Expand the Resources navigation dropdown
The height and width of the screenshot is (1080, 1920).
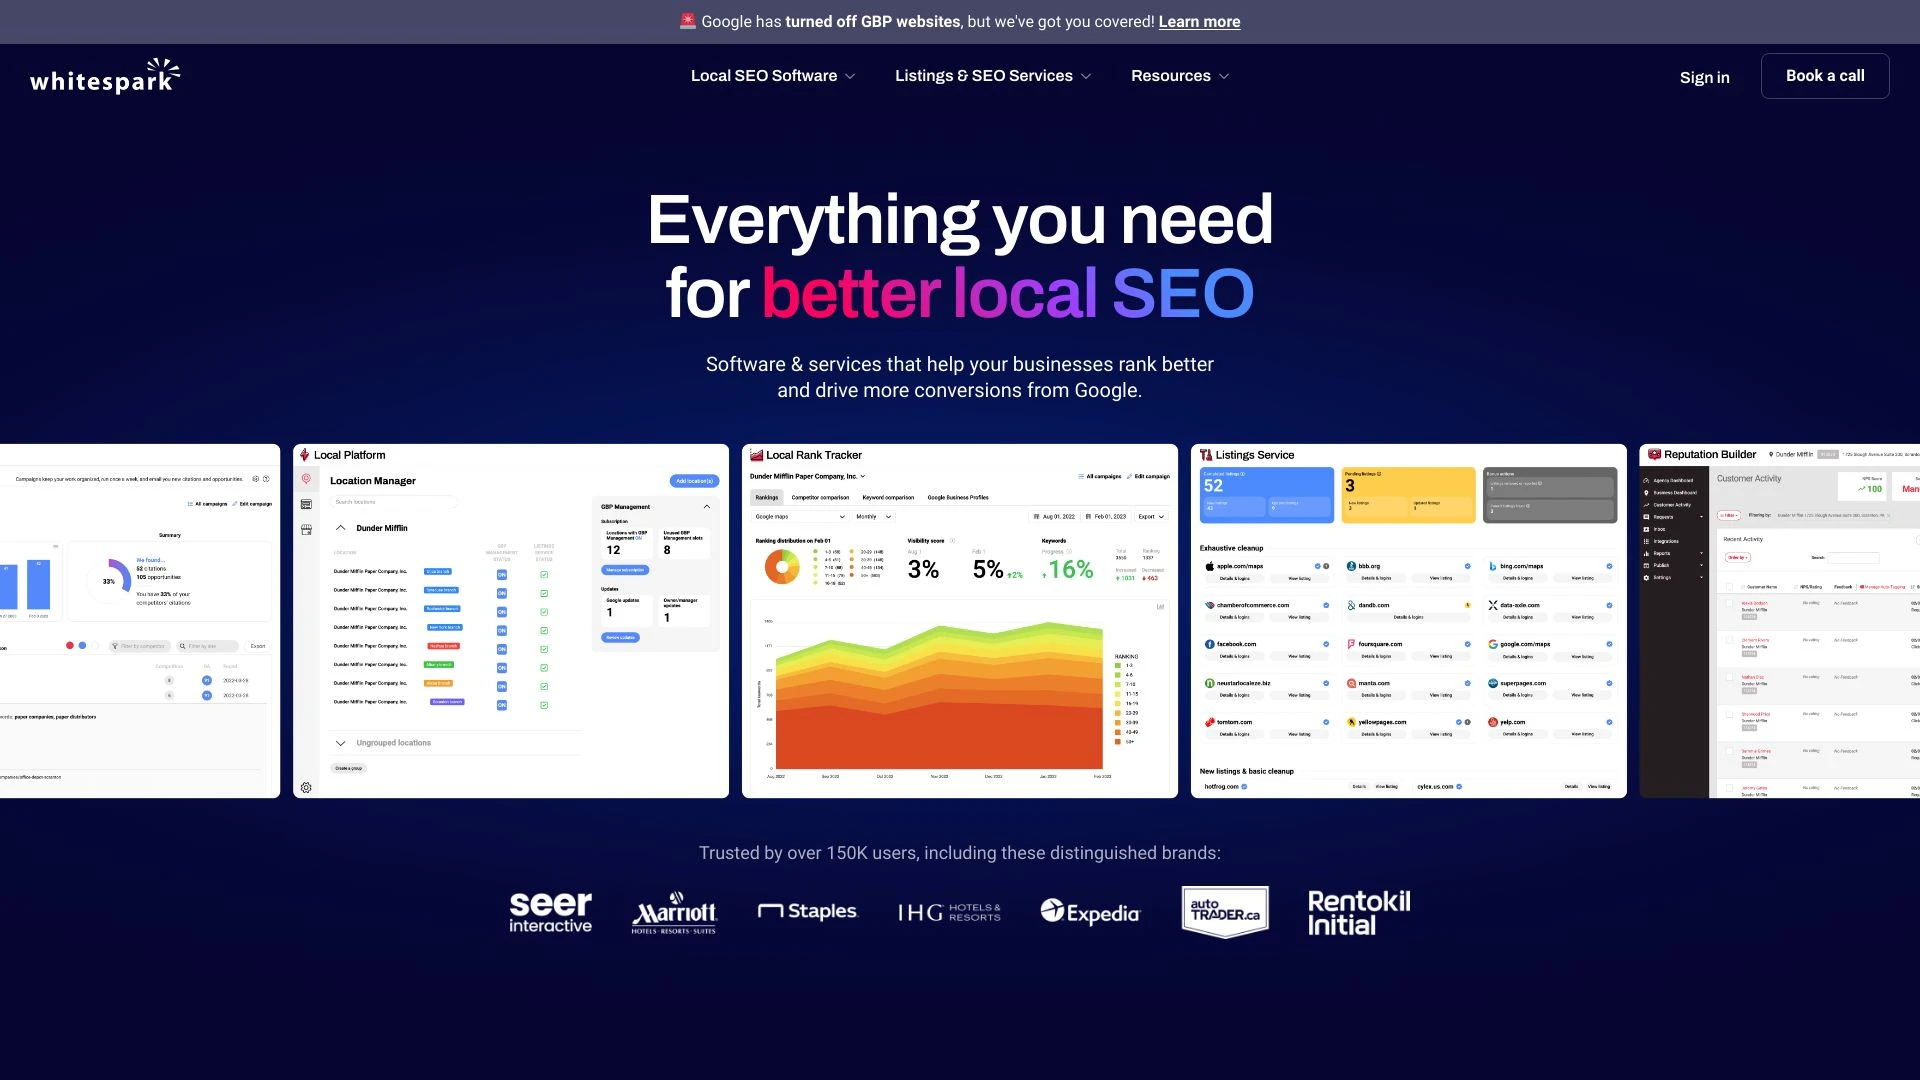coord(1179,75)
